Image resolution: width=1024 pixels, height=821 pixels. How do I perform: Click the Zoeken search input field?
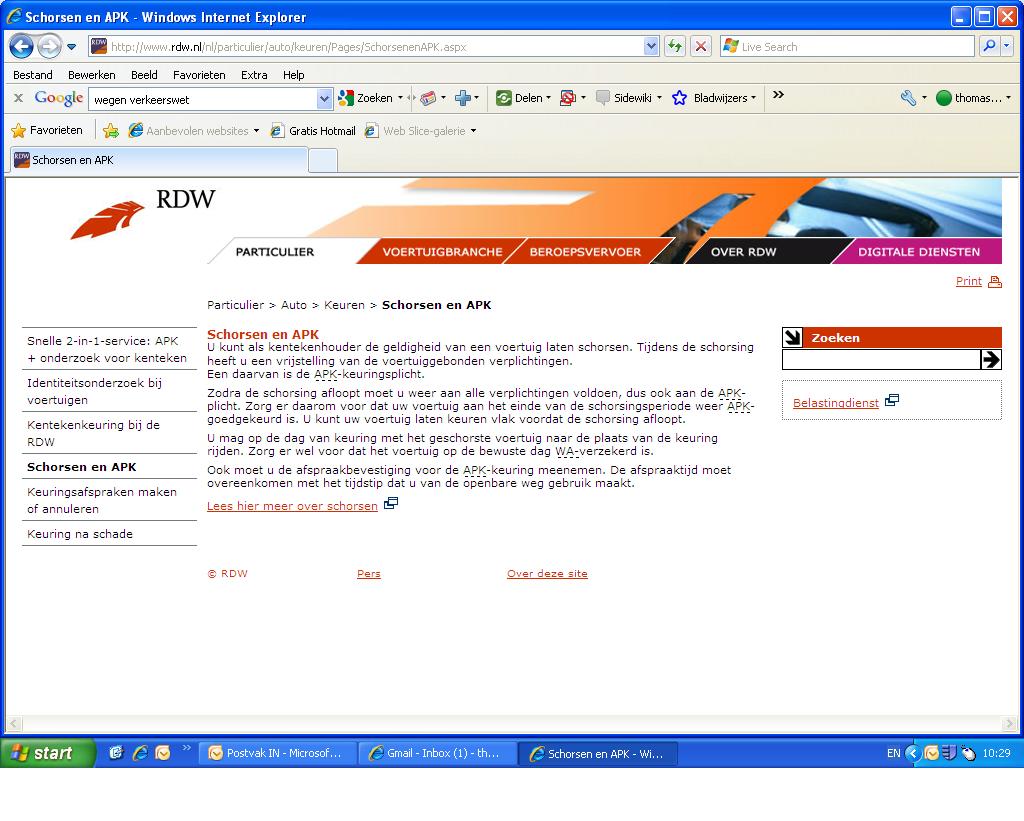[x=880, y=360]
